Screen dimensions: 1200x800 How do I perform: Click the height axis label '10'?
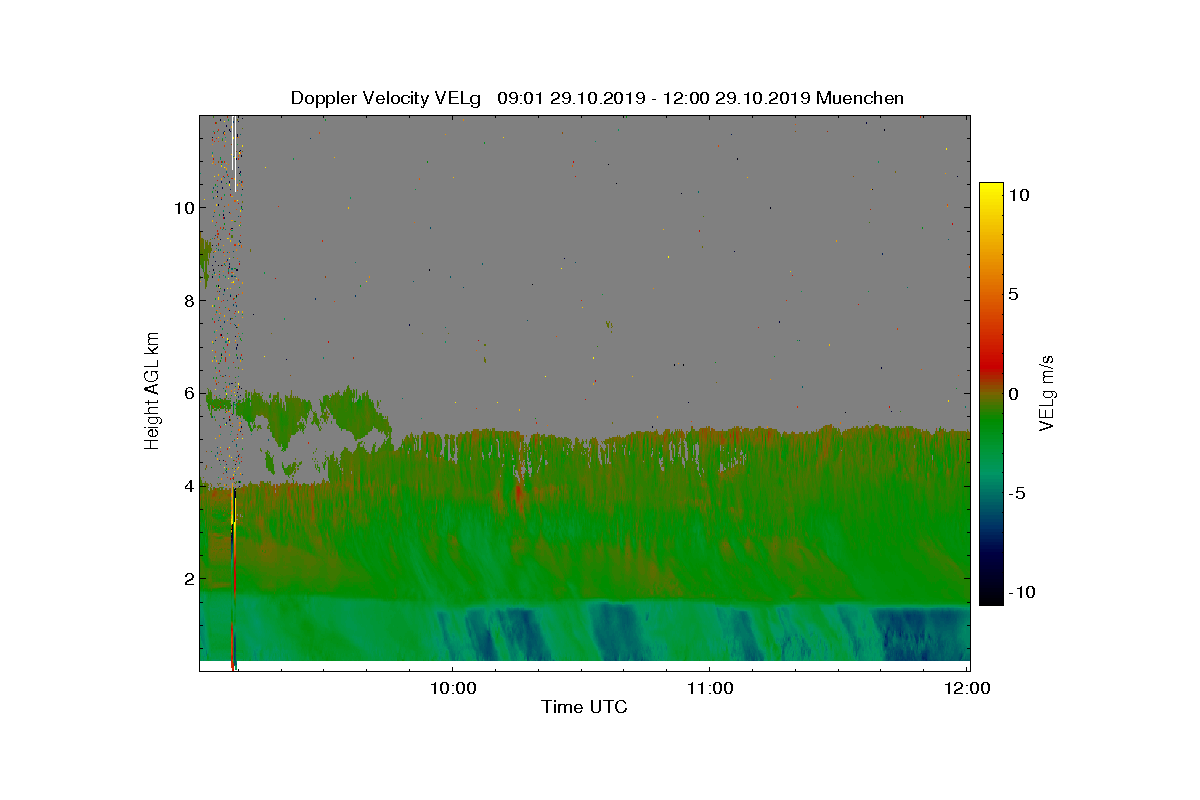(182, 208)
